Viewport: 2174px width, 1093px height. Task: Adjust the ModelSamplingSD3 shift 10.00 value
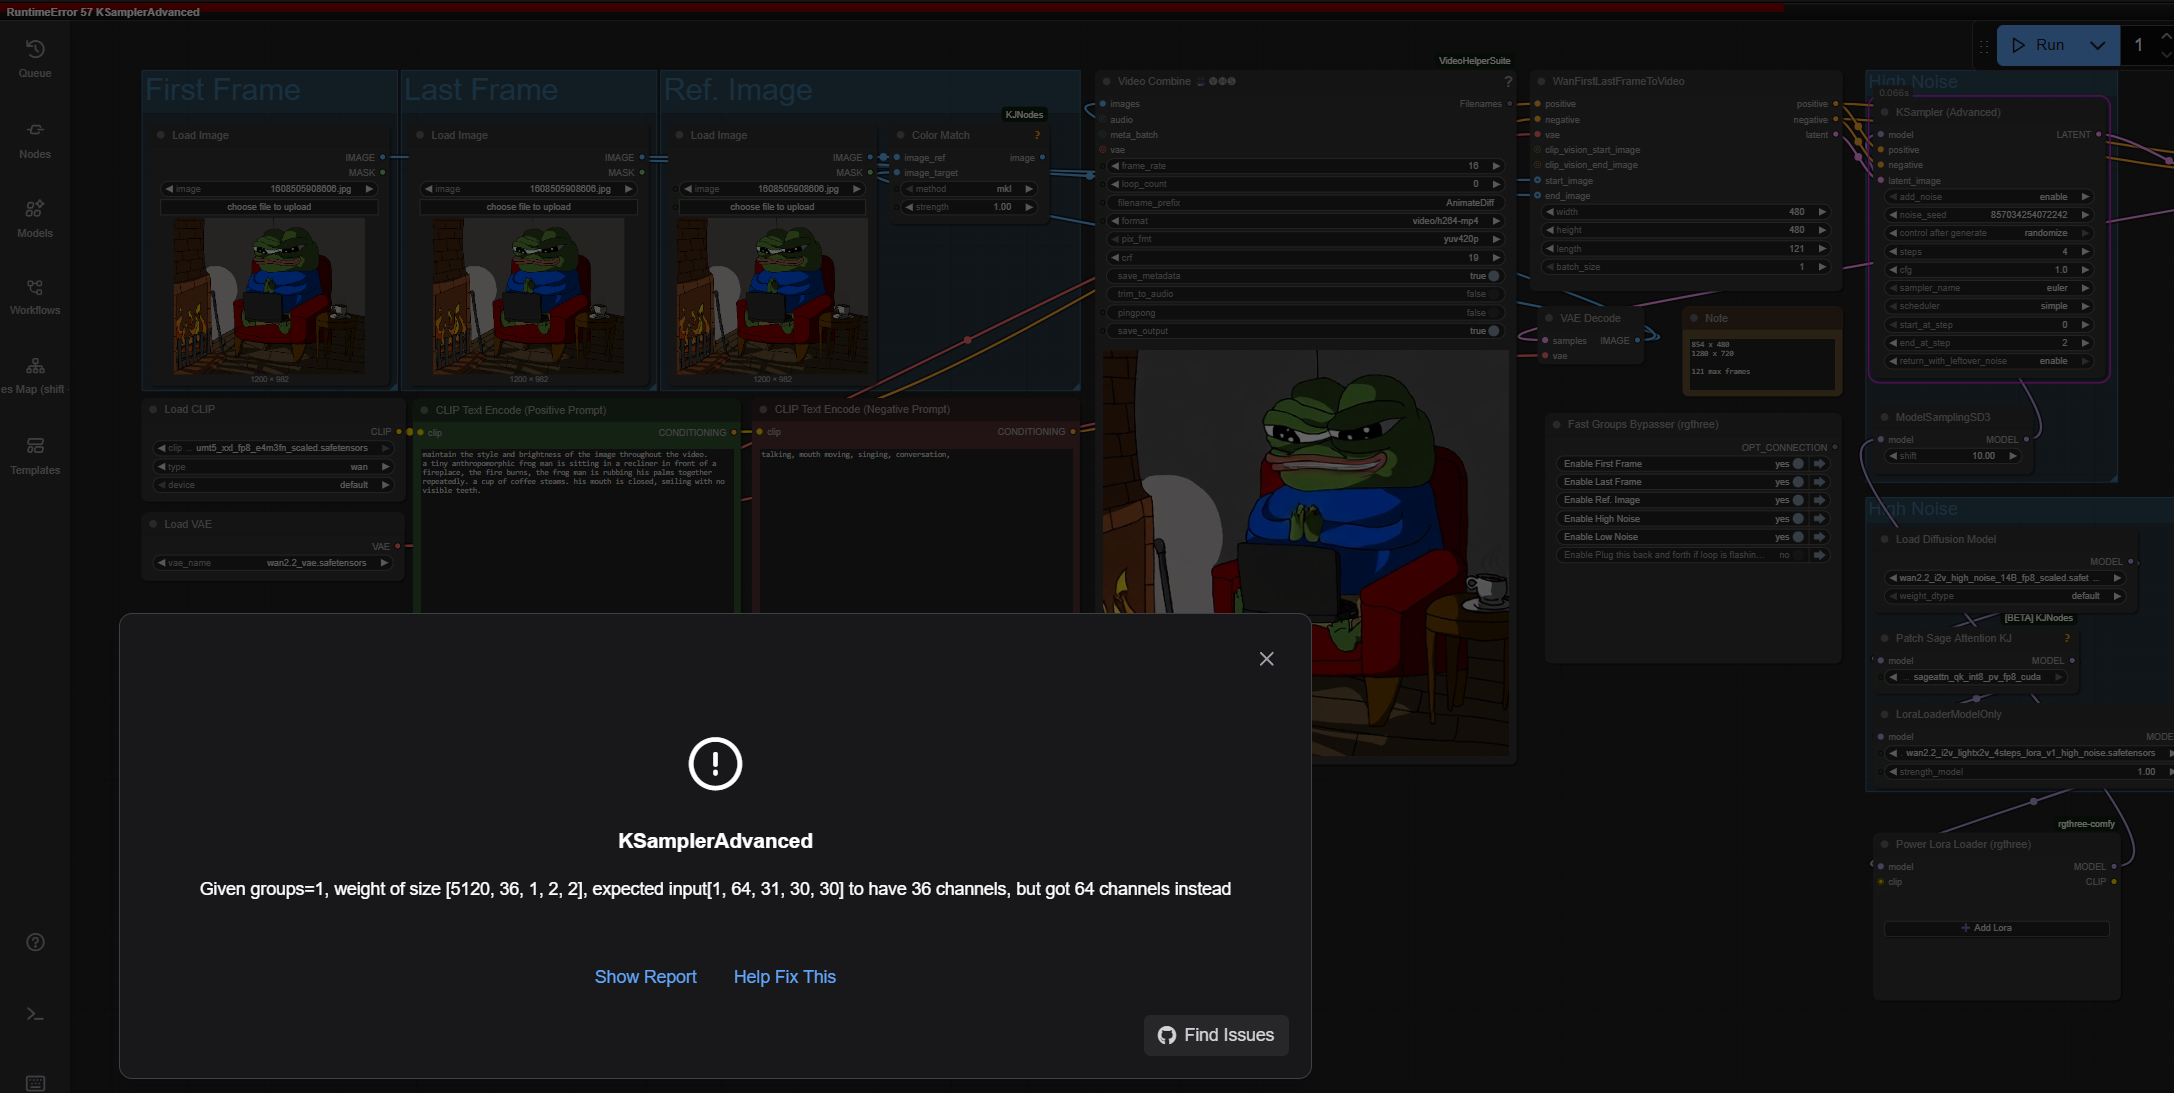(1953, 456)
